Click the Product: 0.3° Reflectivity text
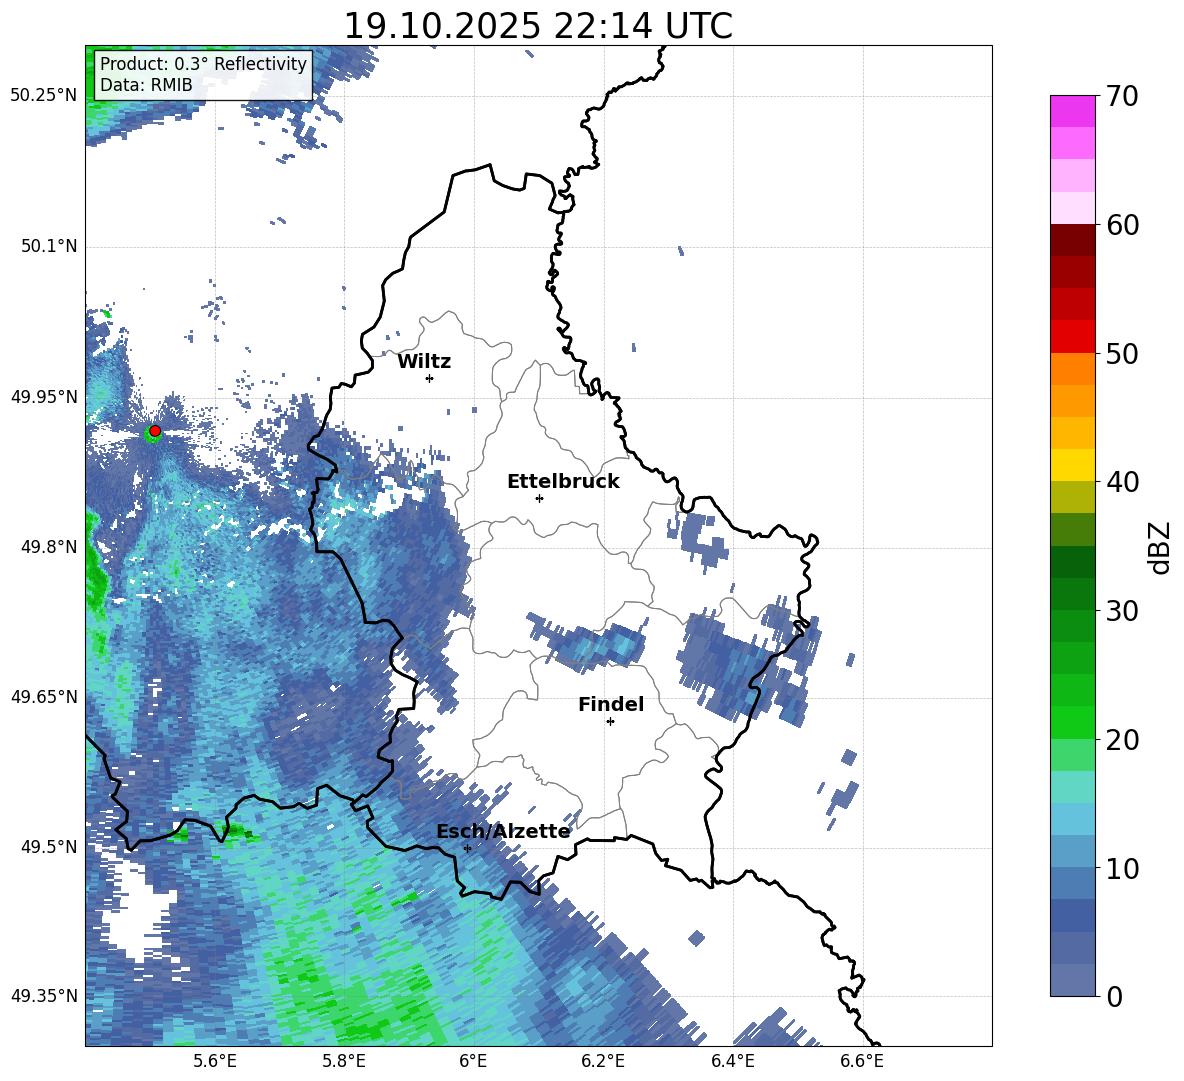Image resolution: width=1184 pixels, height=1081 pixels. (x=203, y=64)
